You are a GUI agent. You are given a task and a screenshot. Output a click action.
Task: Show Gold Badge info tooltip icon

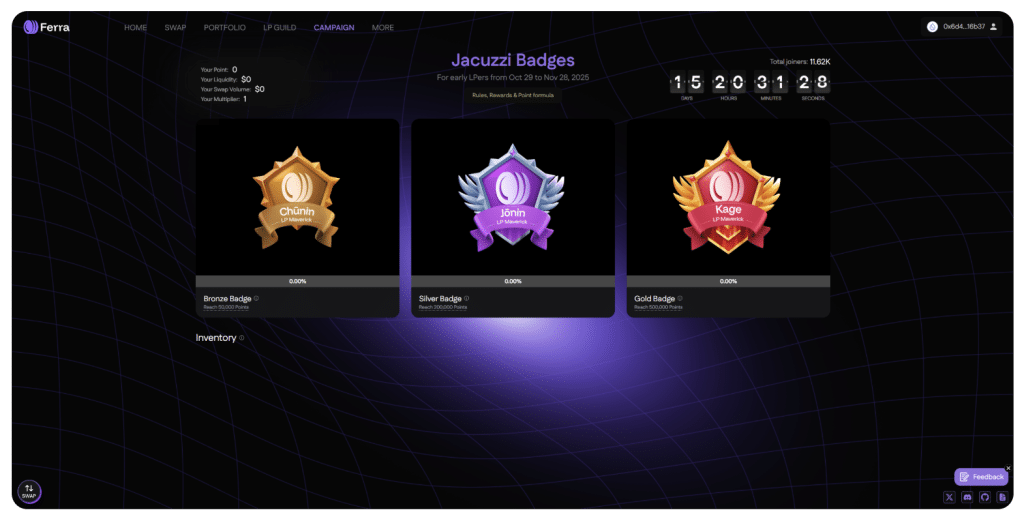coord(680,298)
